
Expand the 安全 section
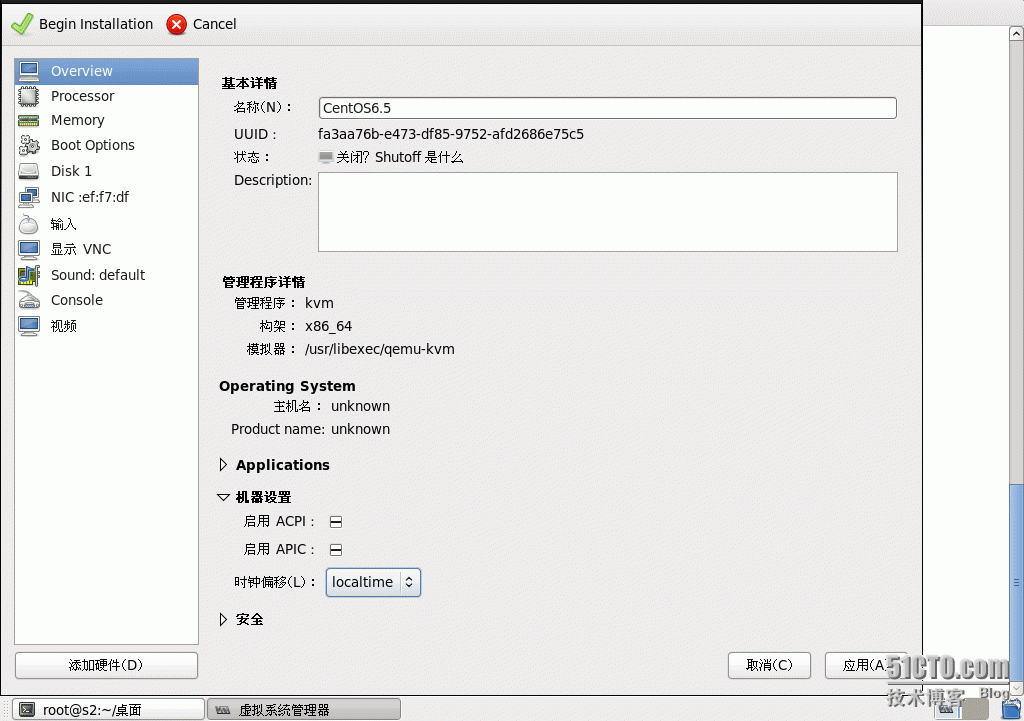[223, 620]
